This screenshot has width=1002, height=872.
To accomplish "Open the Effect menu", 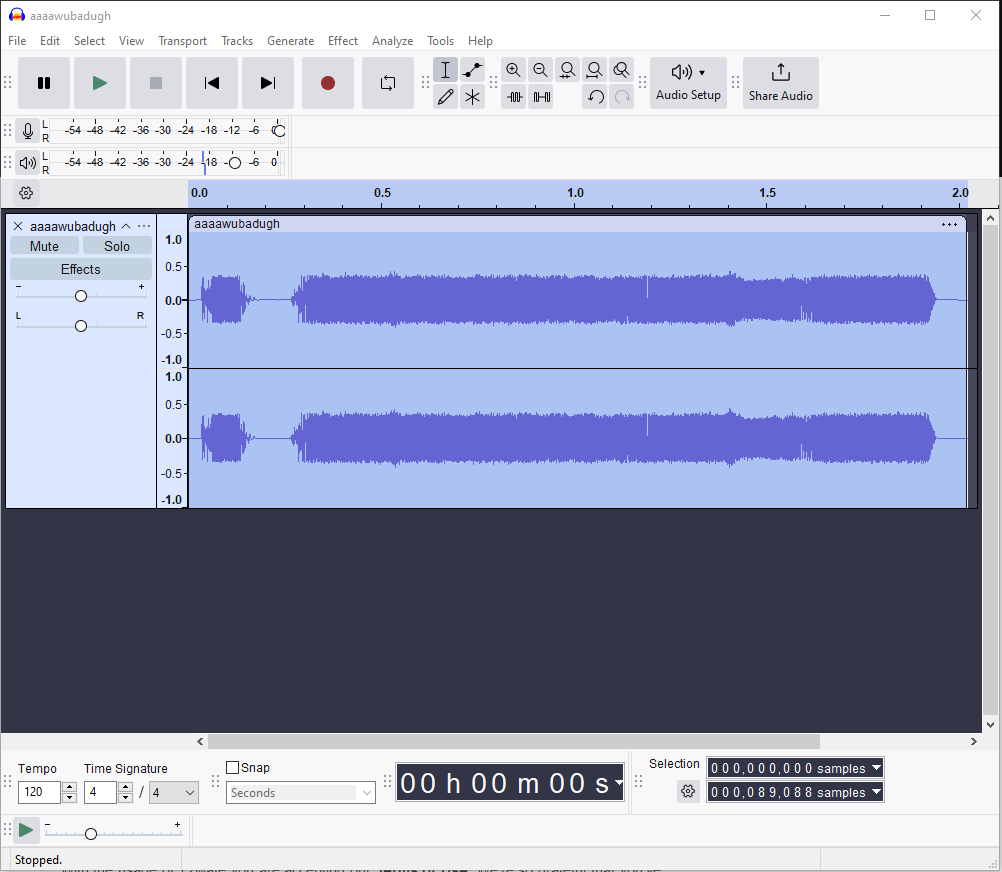I will (x=342, y=41).
